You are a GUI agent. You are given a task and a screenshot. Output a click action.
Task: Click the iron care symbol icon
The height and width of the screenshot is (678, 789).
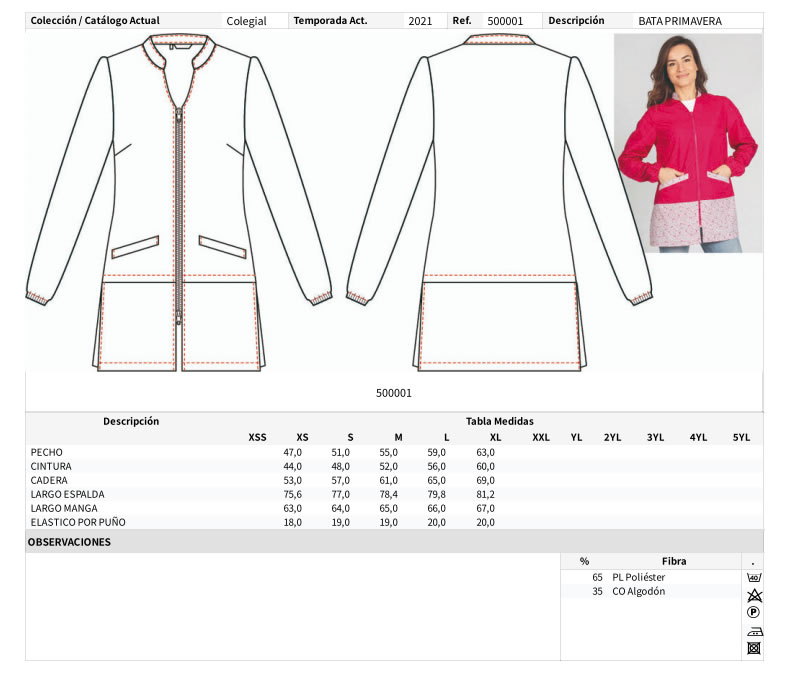pyautogui.click(x=752, y=631)
